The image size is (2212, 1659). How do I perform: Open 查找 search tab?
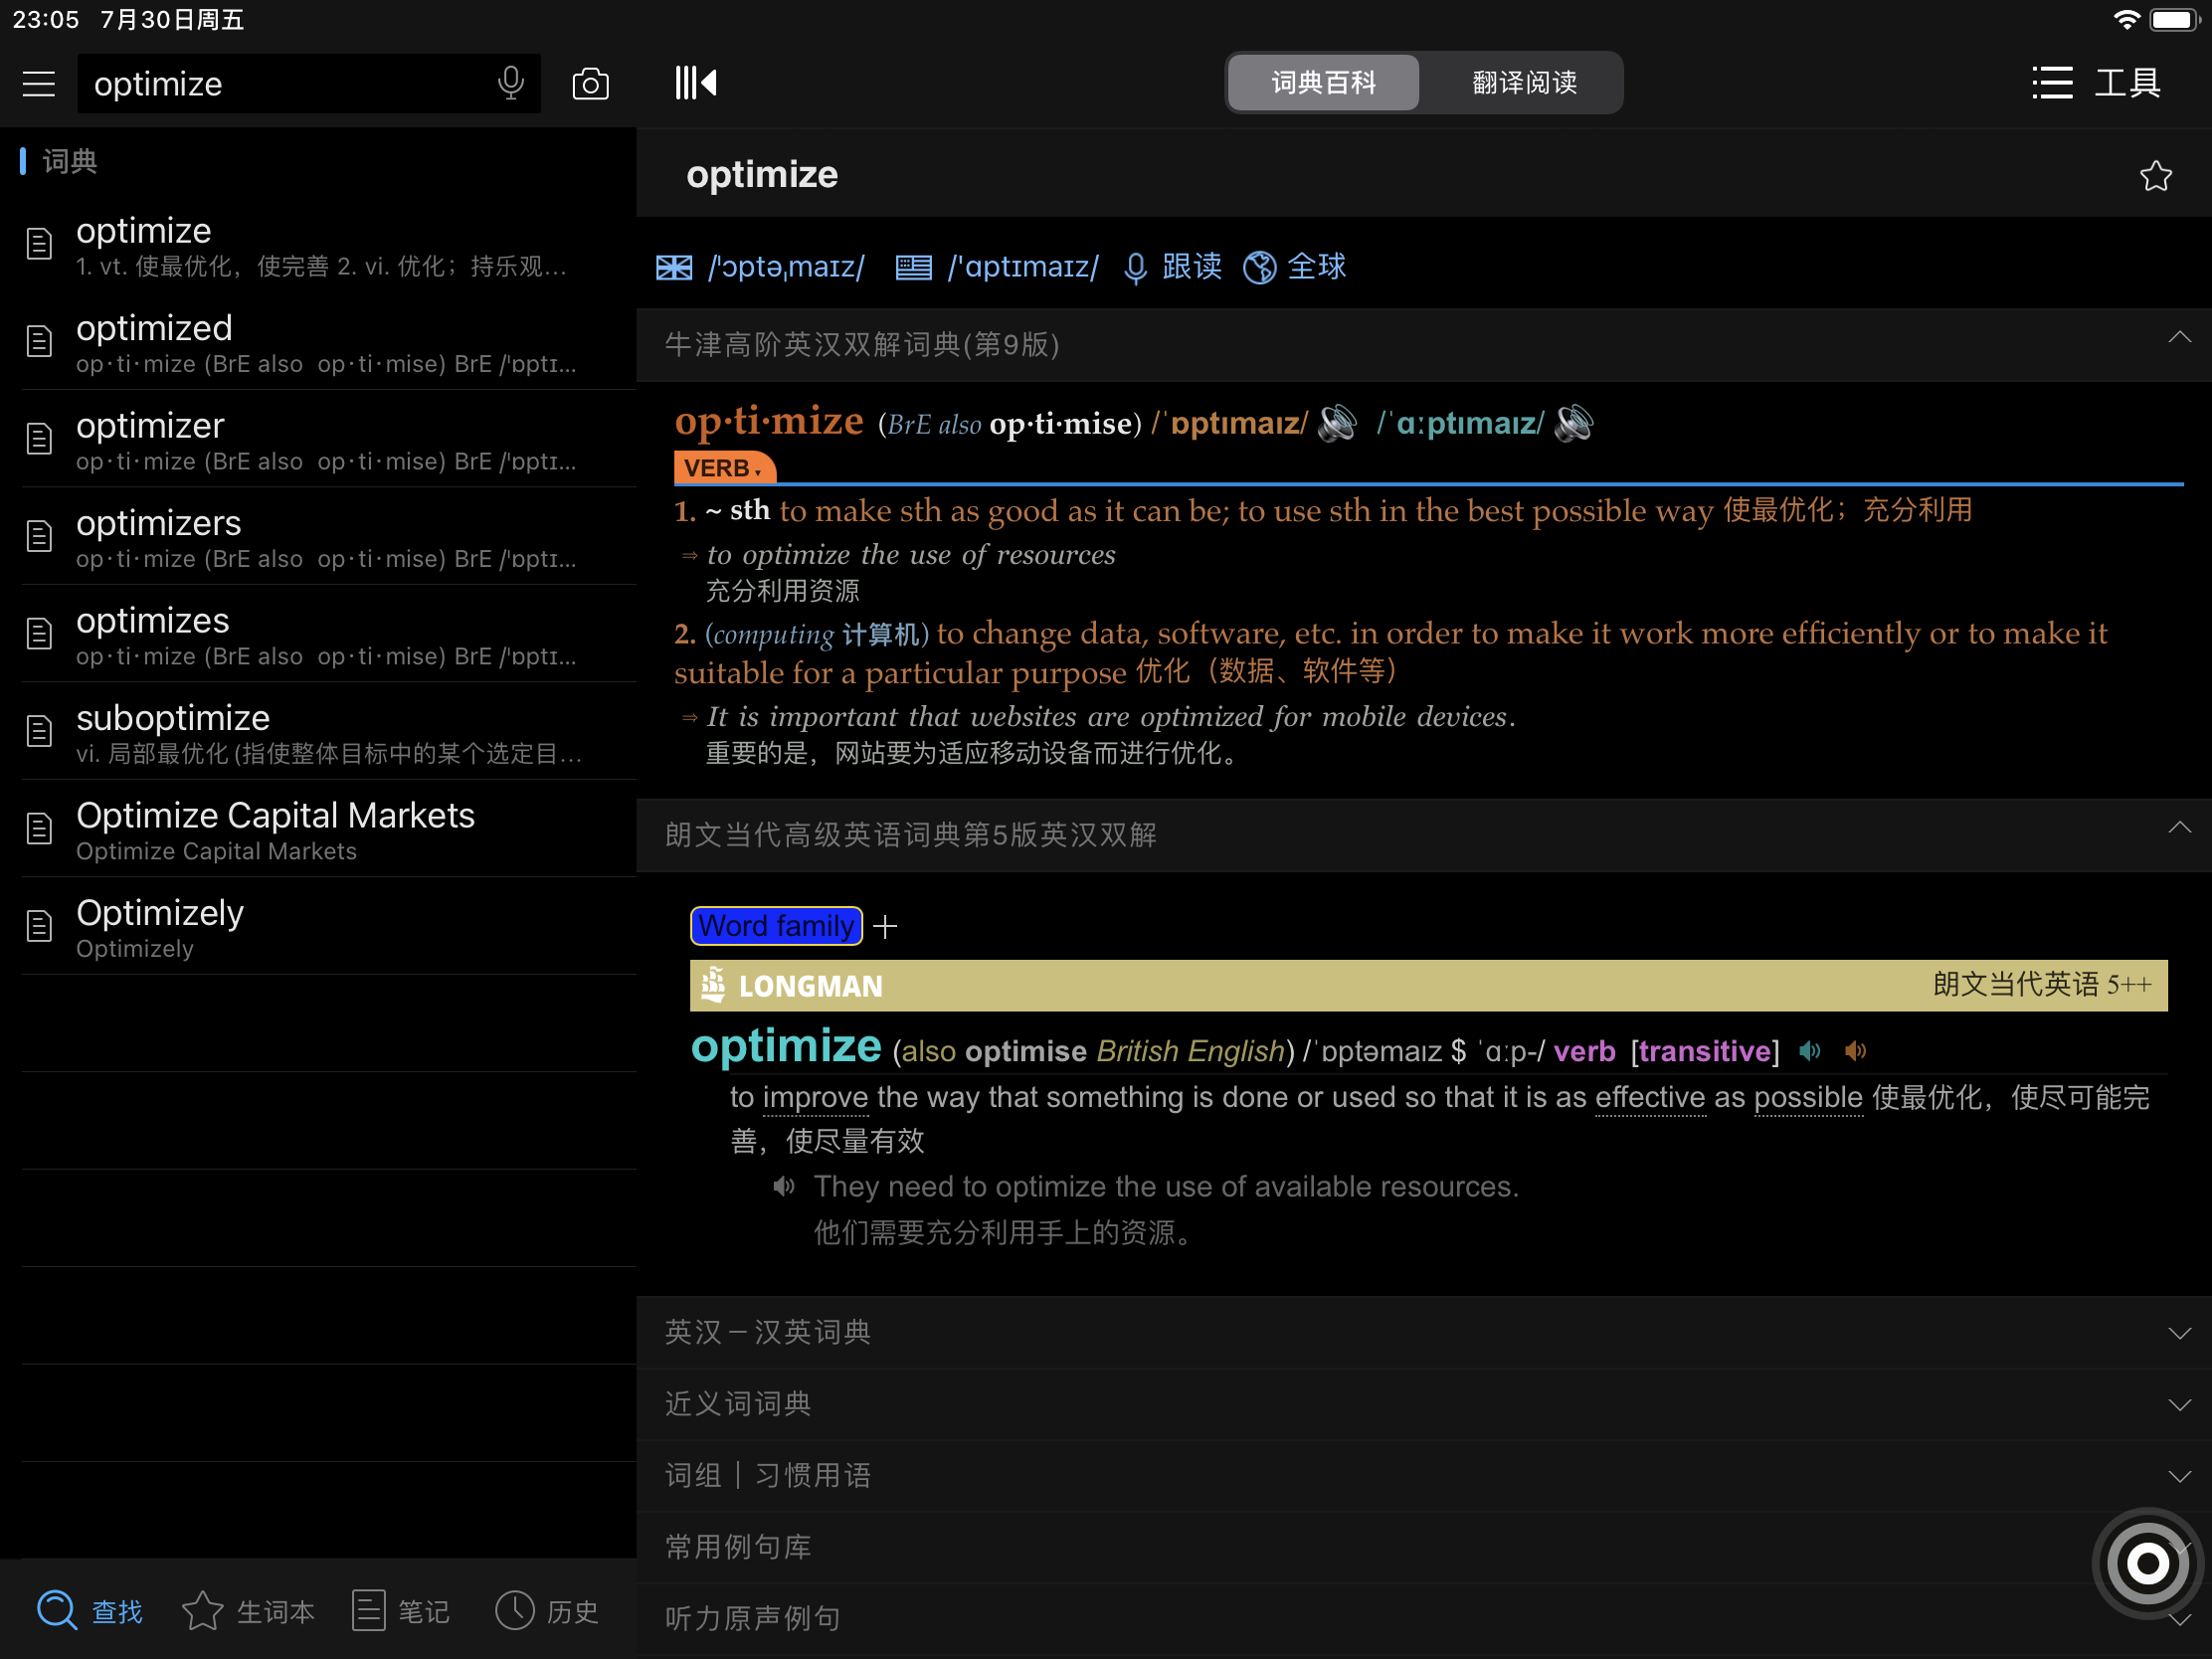[x=90, y=1611]
